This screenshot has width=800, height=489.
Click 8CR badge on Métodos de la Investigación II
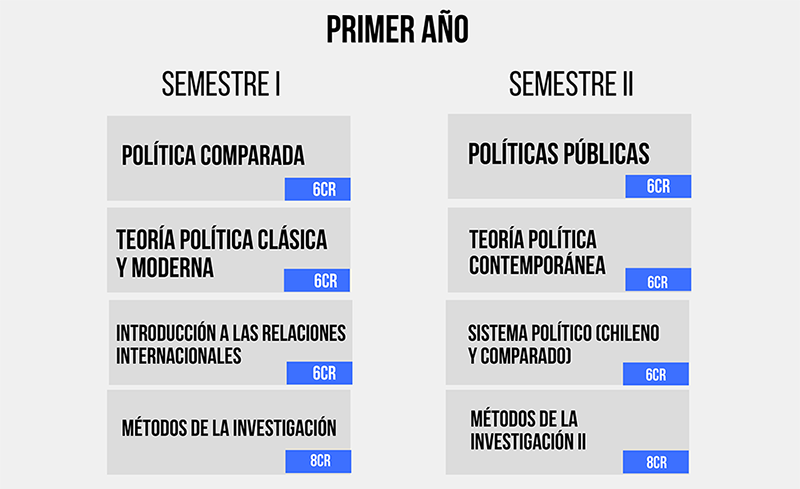pyautogui.click(x=656, y=462)
